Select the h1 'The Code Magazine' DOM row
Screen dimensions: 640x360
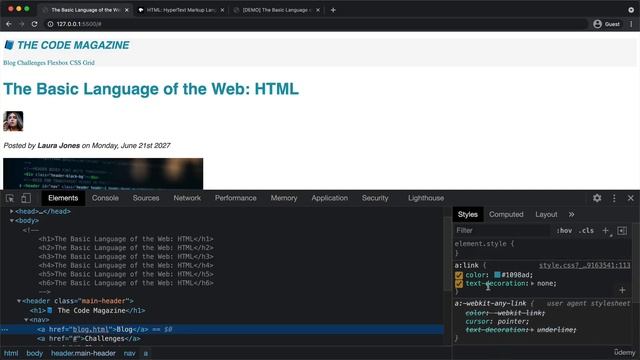[222, 311]
